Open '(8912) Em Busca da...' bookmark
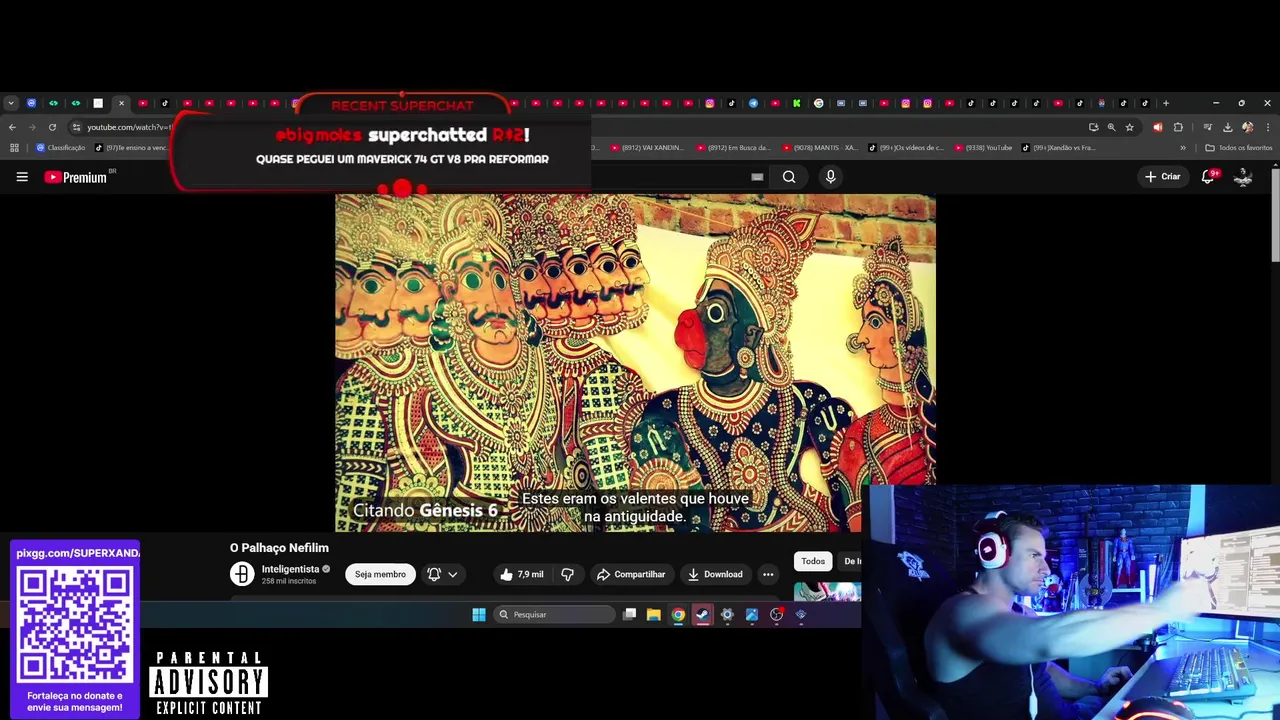Screen dimensions: 1280x720 [x=733, y=148]
